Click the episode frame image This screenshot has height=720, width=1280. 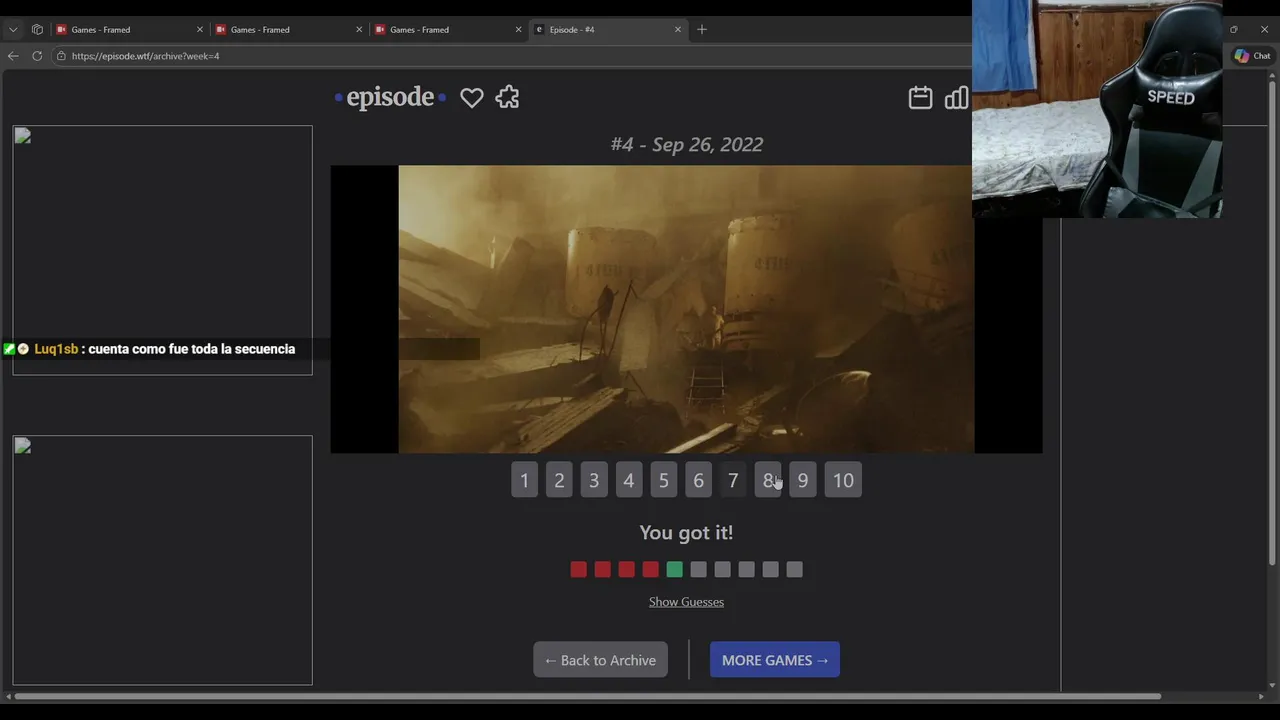click(x=686, y=309)
